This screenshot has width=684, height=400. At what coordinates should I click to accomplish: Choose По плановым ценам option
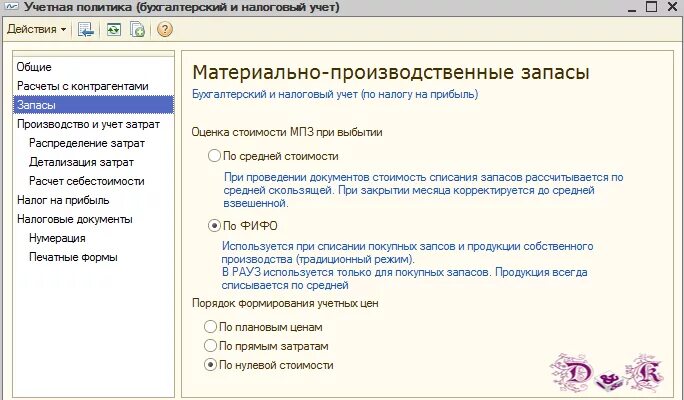(x=210, y=327)
